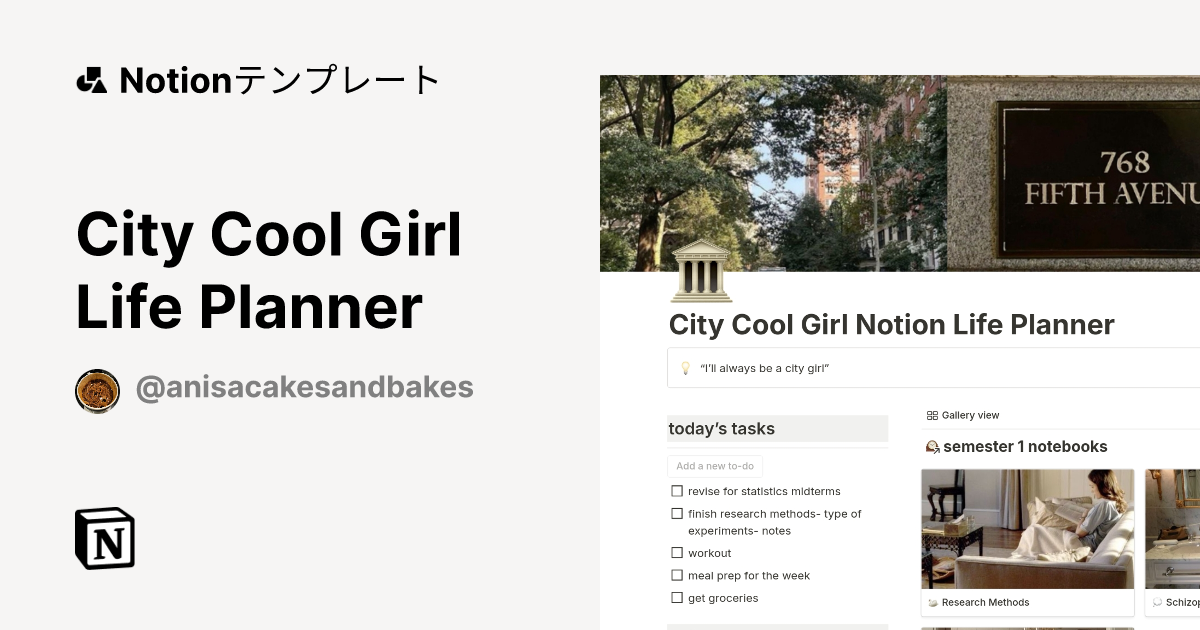Image resolution: width=1200 pixels, height=630 pixels.
Task: Click the notebook emoji on Research Methods card
Action: (932, 602)
